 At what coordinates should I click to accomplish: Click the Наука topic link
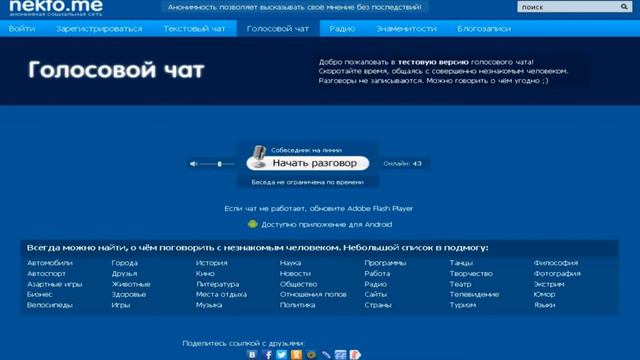click(290, 263)
